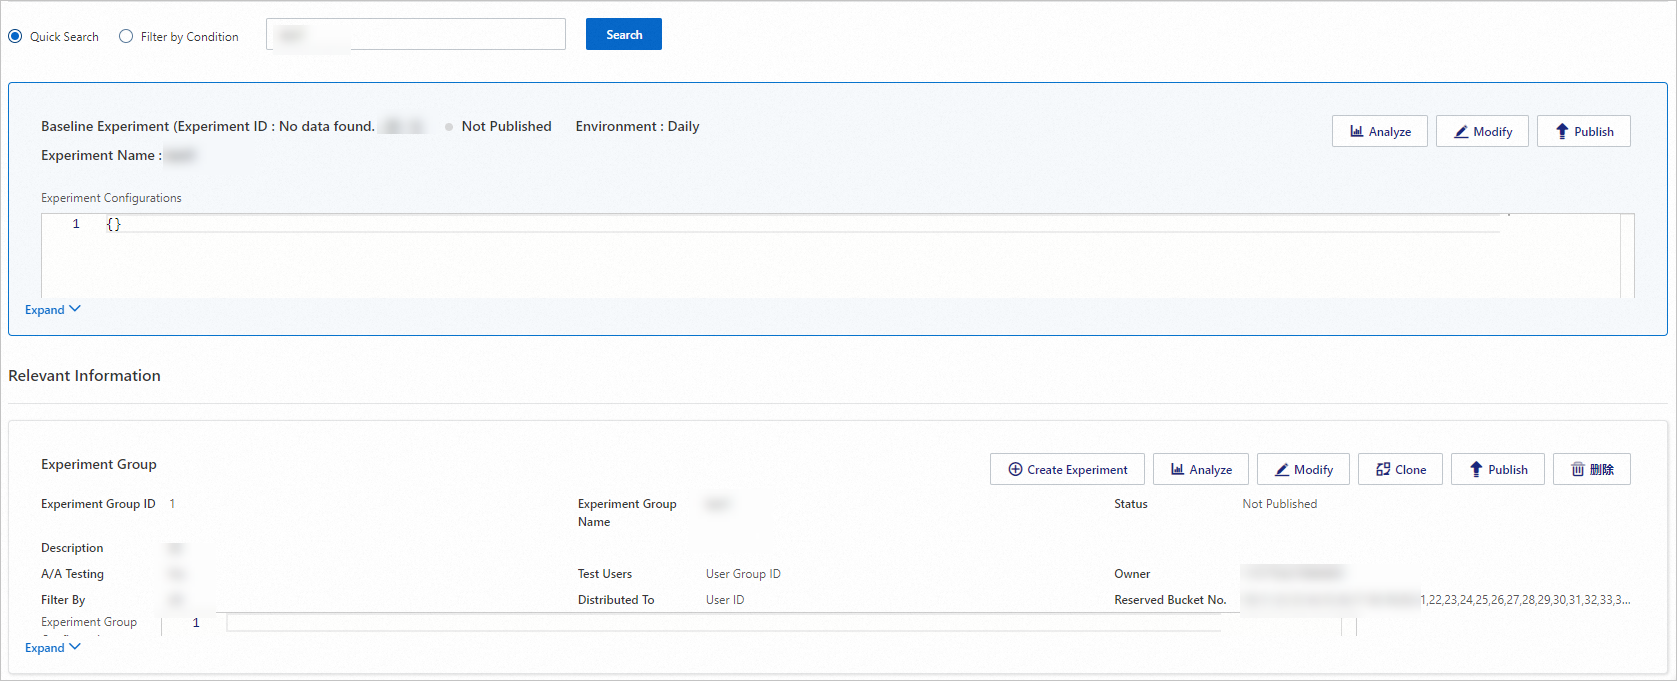The image size is (1677, 681).
Task: Click Analyze icon in Baseline Experiment panel
Action: point(1357,132)
